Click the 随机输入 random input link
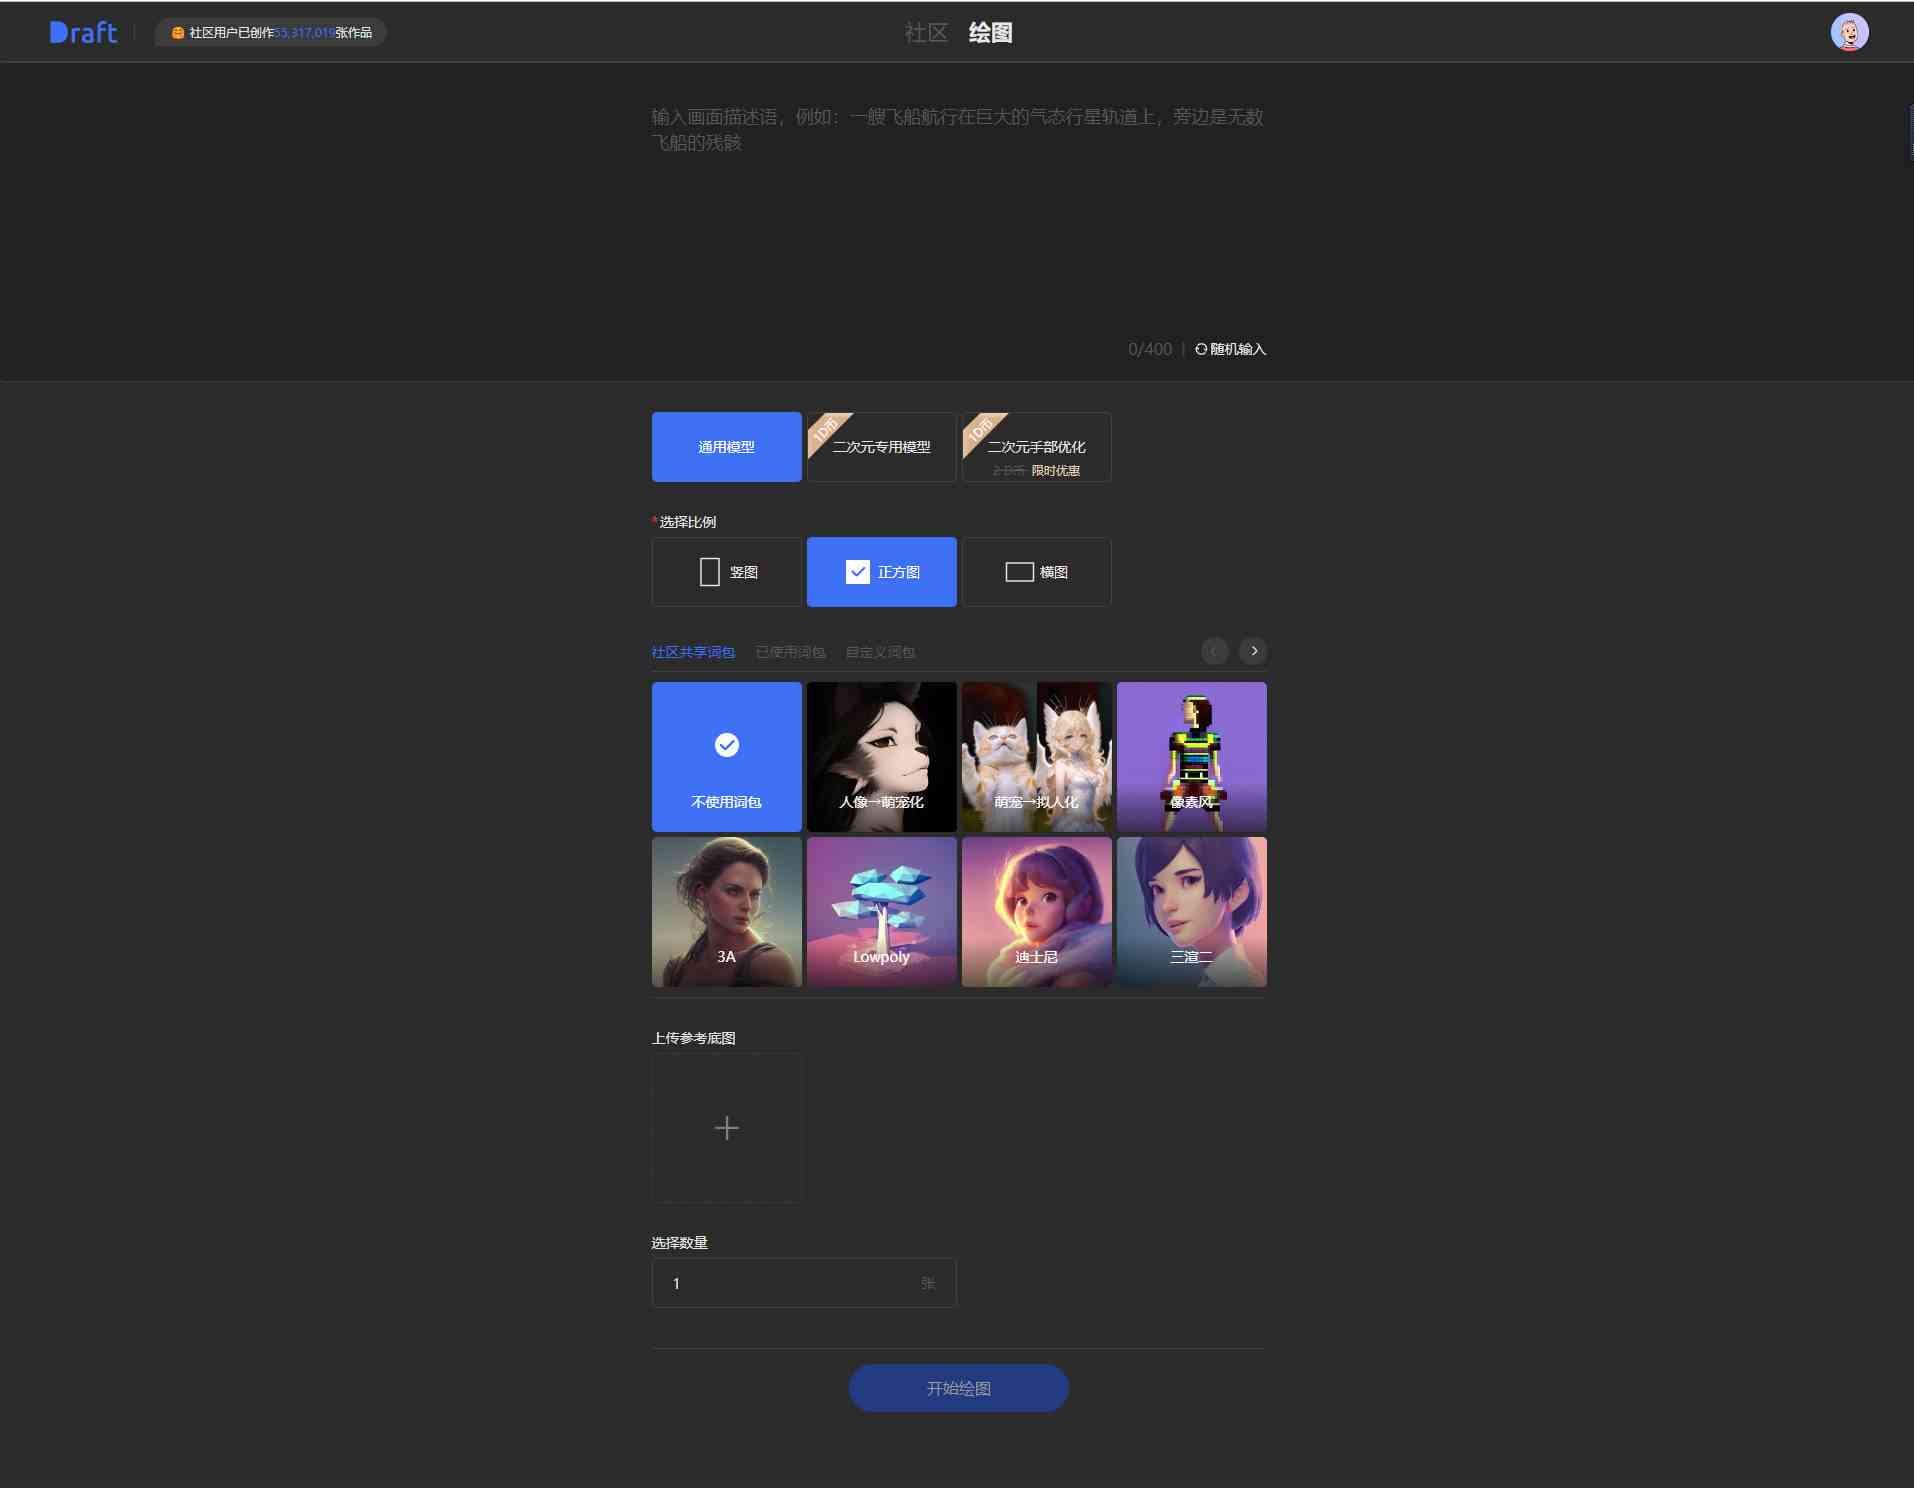Image resolution: width=1914 pixels, height=1488 pixels. click(1231, 349)
